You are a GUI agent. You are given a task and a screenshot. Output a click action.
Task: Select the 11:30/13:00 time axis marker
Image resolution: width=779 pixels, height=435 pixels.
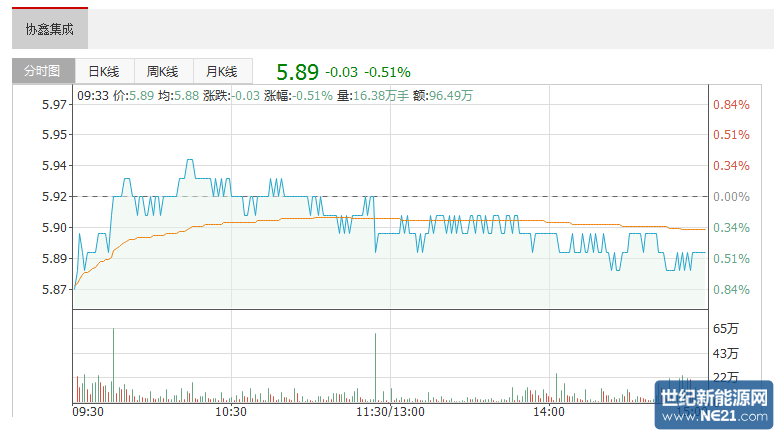[390, 411]
